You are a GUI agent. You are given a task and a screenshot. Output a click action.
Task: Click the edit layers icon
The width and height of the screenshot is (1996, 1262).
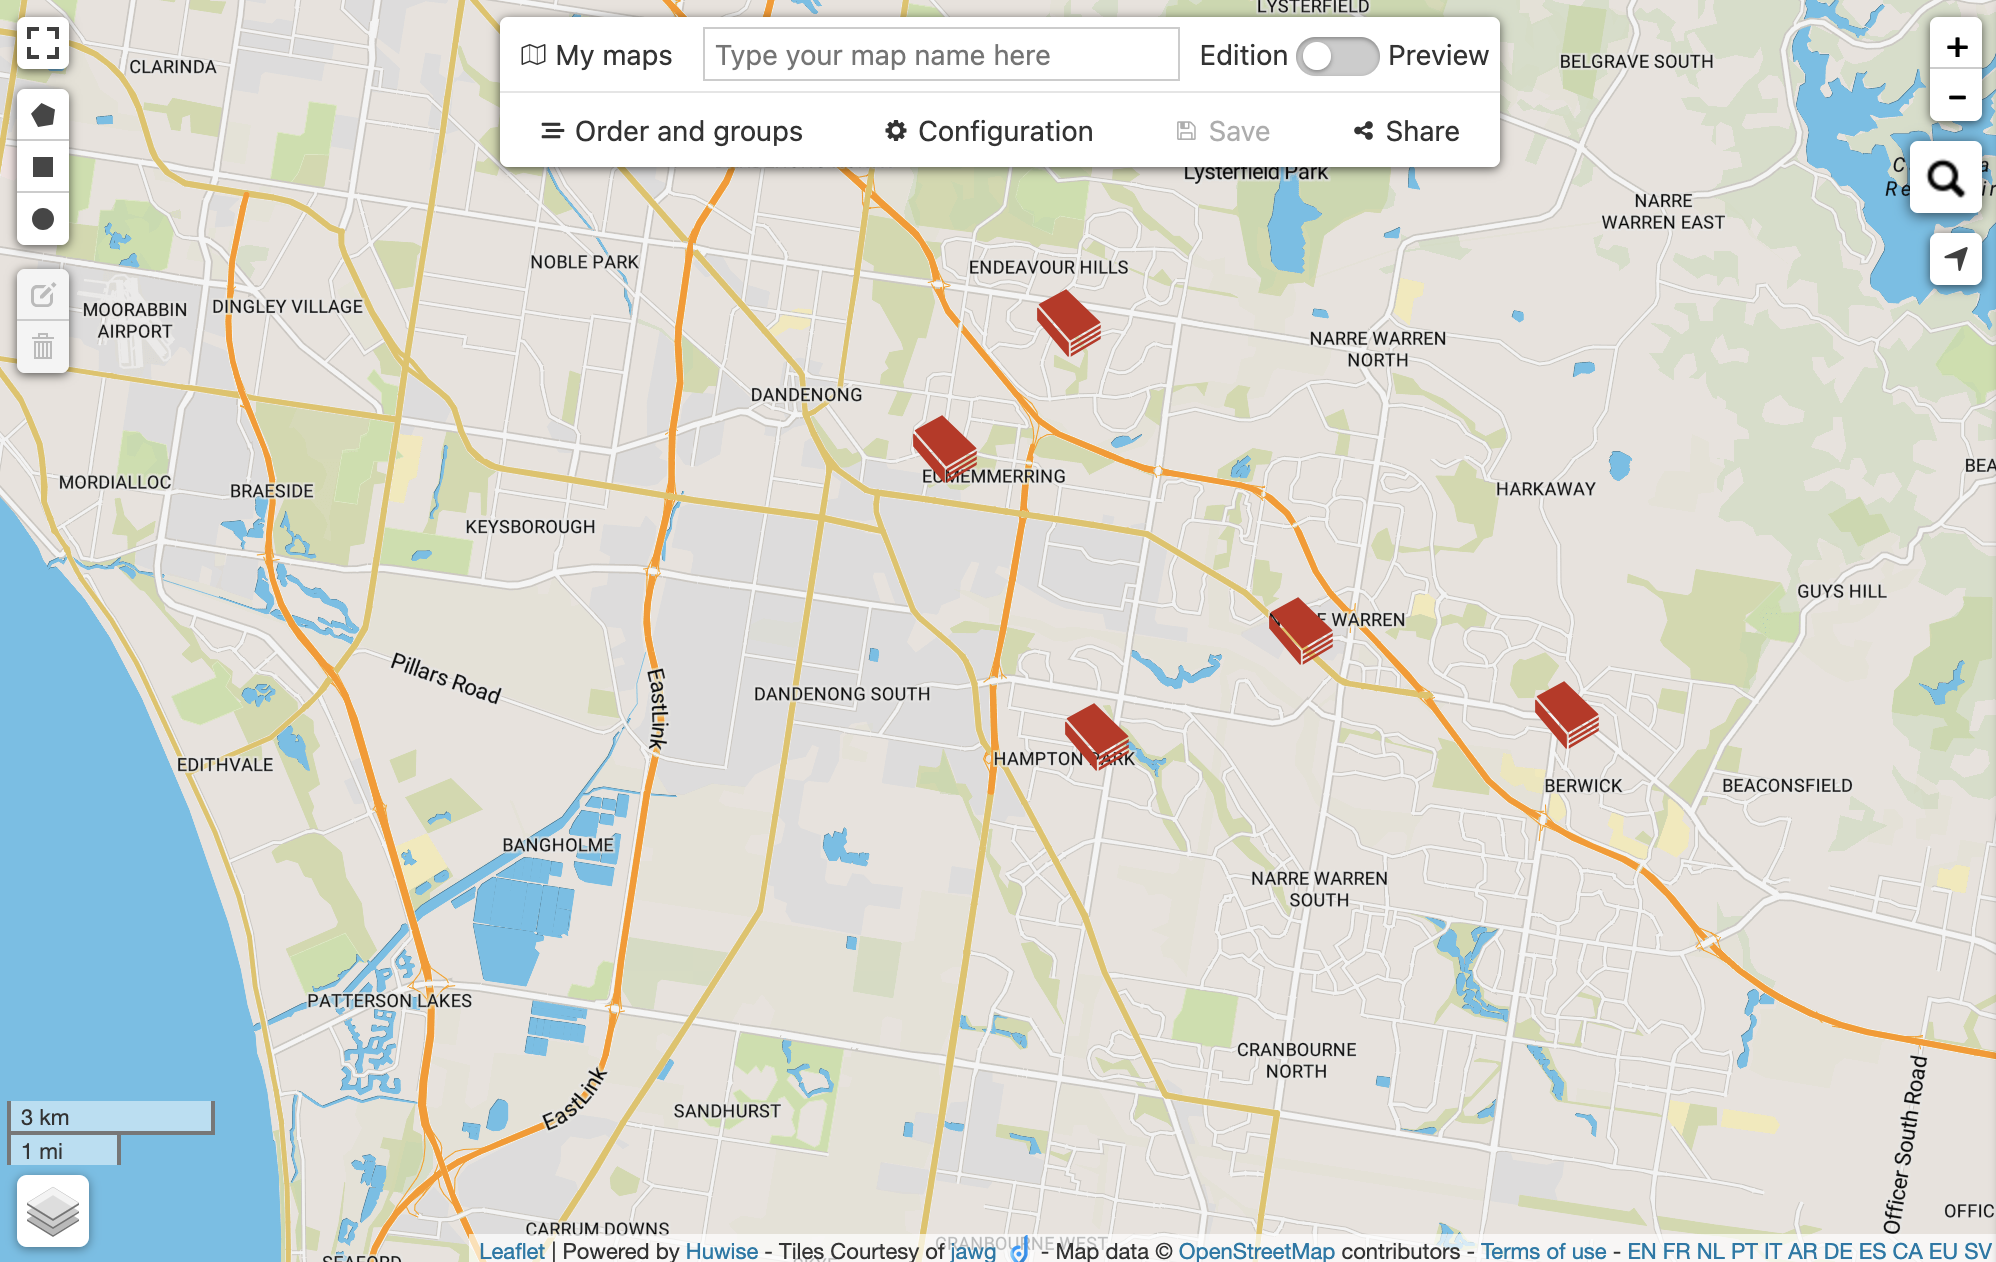click(x=43, y=295)
